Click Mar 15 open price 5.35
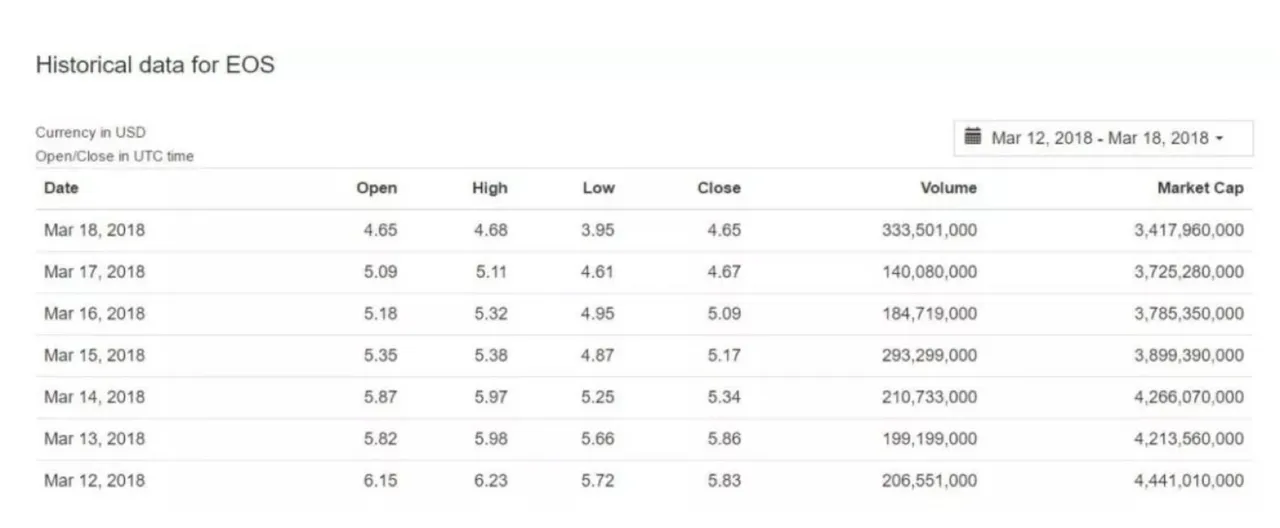This screenshot has height=528, width=1280. [x=381, y=355]
